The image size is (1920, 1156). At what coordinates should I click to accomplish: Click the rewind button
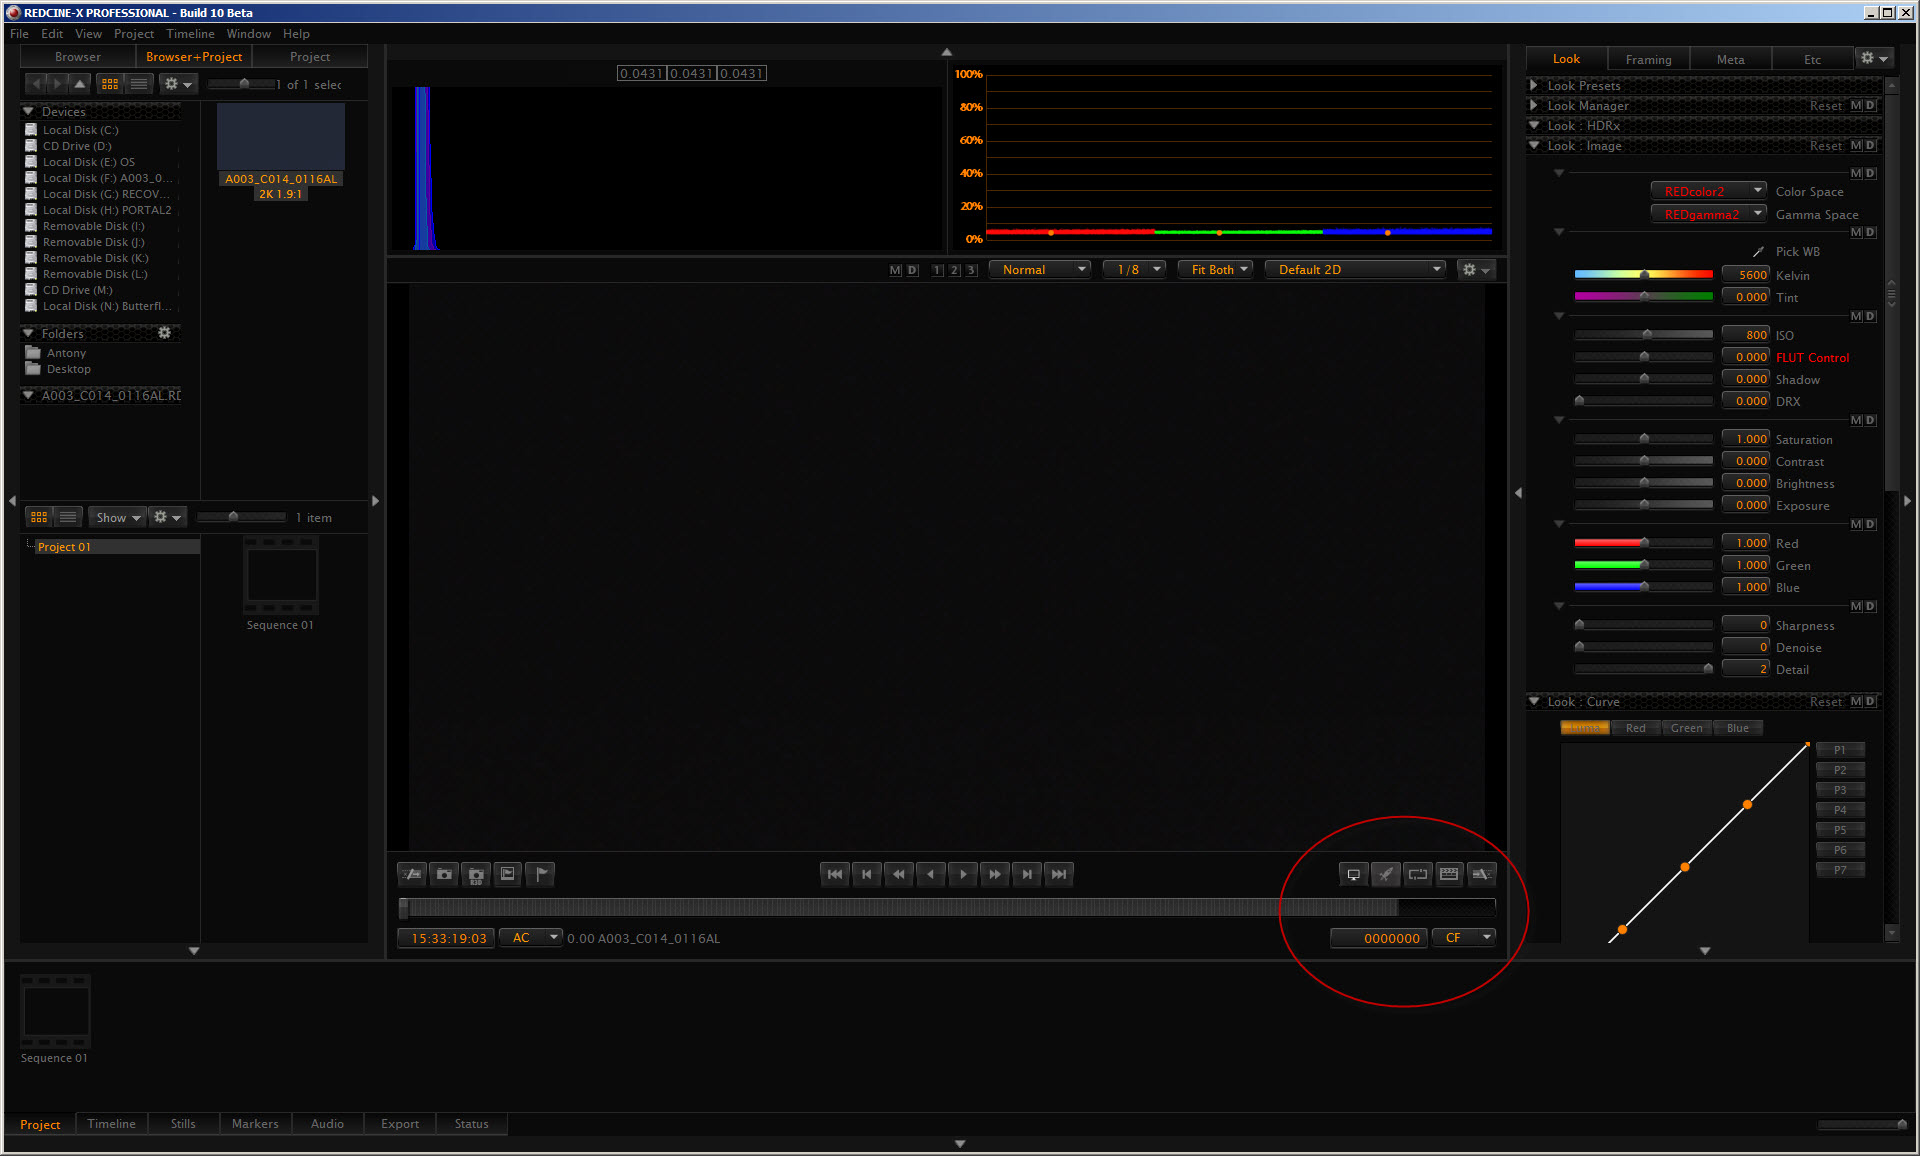pos(899,874)
